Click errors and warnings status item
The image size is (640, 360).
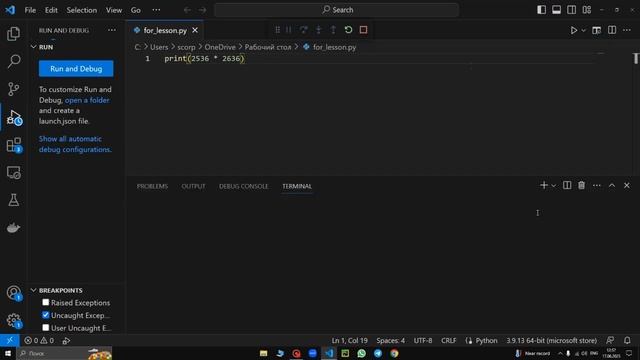click(39, 340)
